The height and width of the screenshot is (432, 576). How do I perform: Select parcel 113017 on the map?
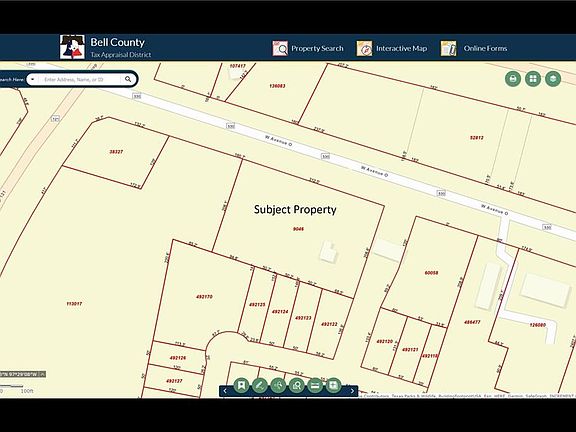[74, 304]
